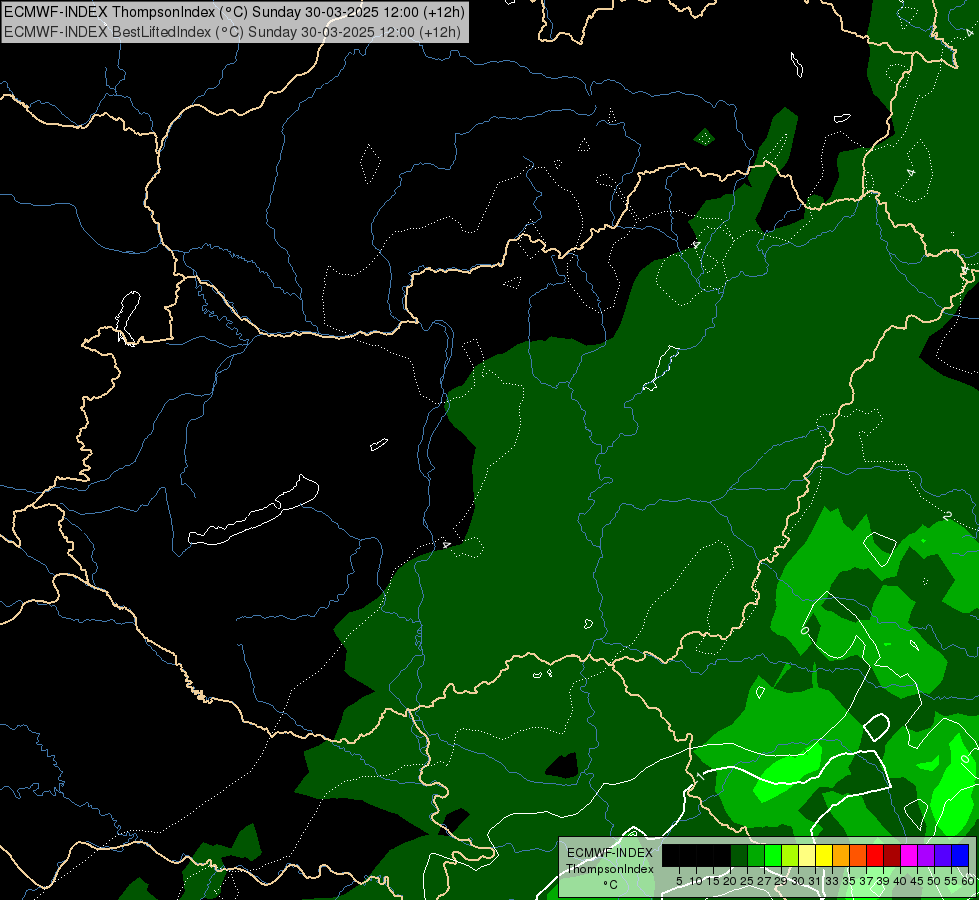Image resolution: width=979 pixels, height=900 pixels.
Task: Select the magenta 40–45 legend swatch
Action: tap(909, 855)
